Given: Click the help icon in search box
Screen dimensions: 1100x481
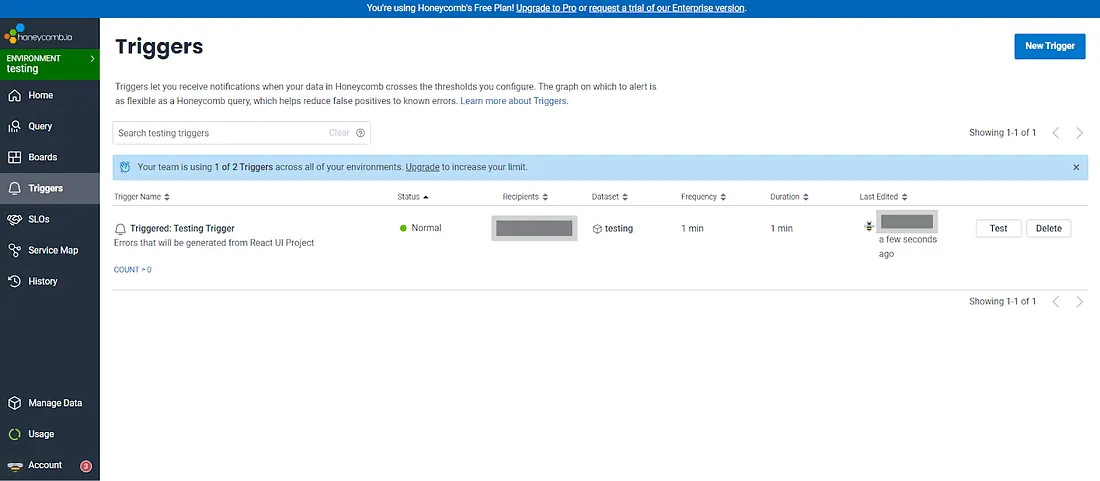Looking at the screenshot, I should (361, 133).
